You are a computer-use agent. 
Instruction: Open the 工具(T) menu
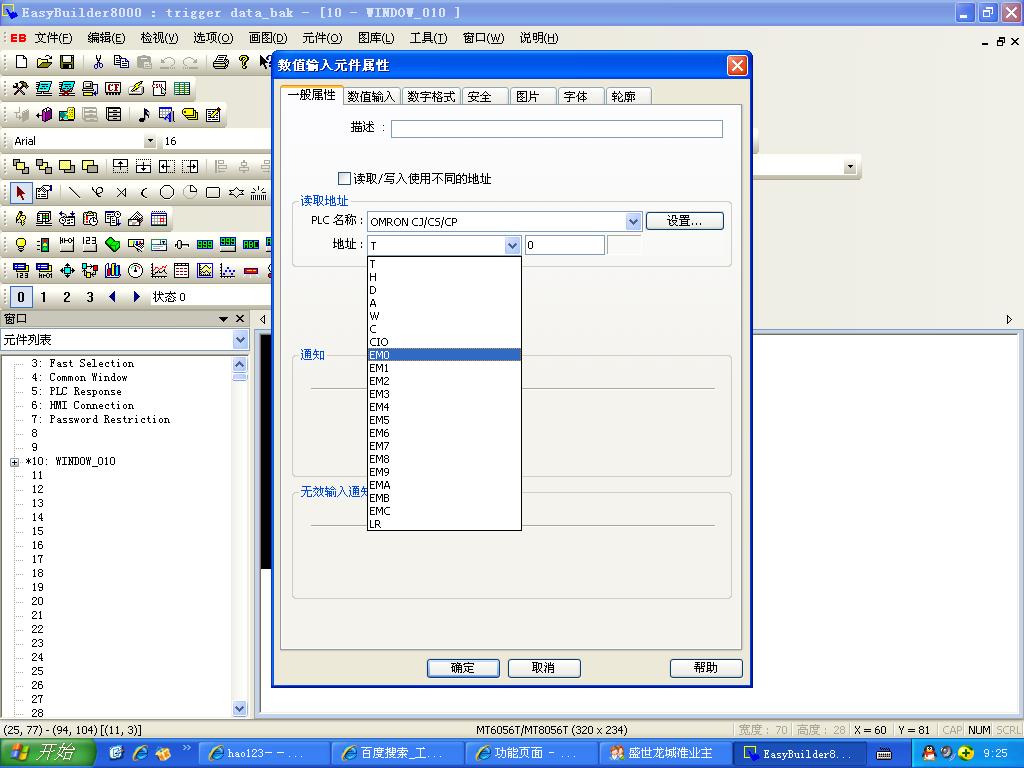click(428, 38)
